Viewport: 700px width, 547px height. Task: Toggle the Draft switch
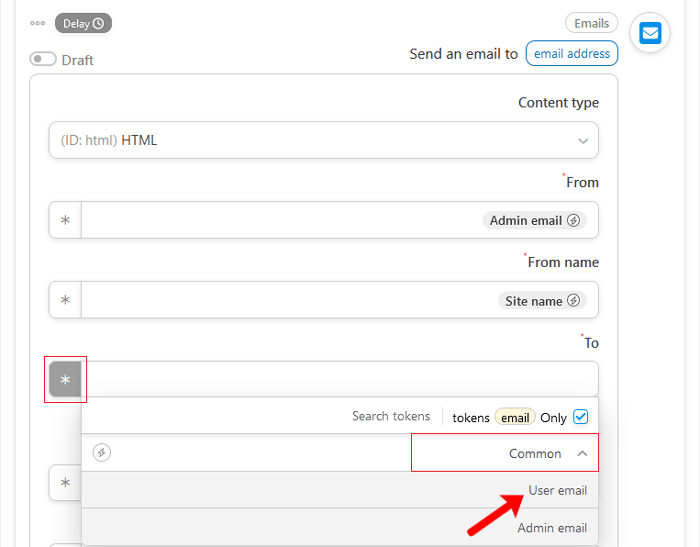point(43,59)
